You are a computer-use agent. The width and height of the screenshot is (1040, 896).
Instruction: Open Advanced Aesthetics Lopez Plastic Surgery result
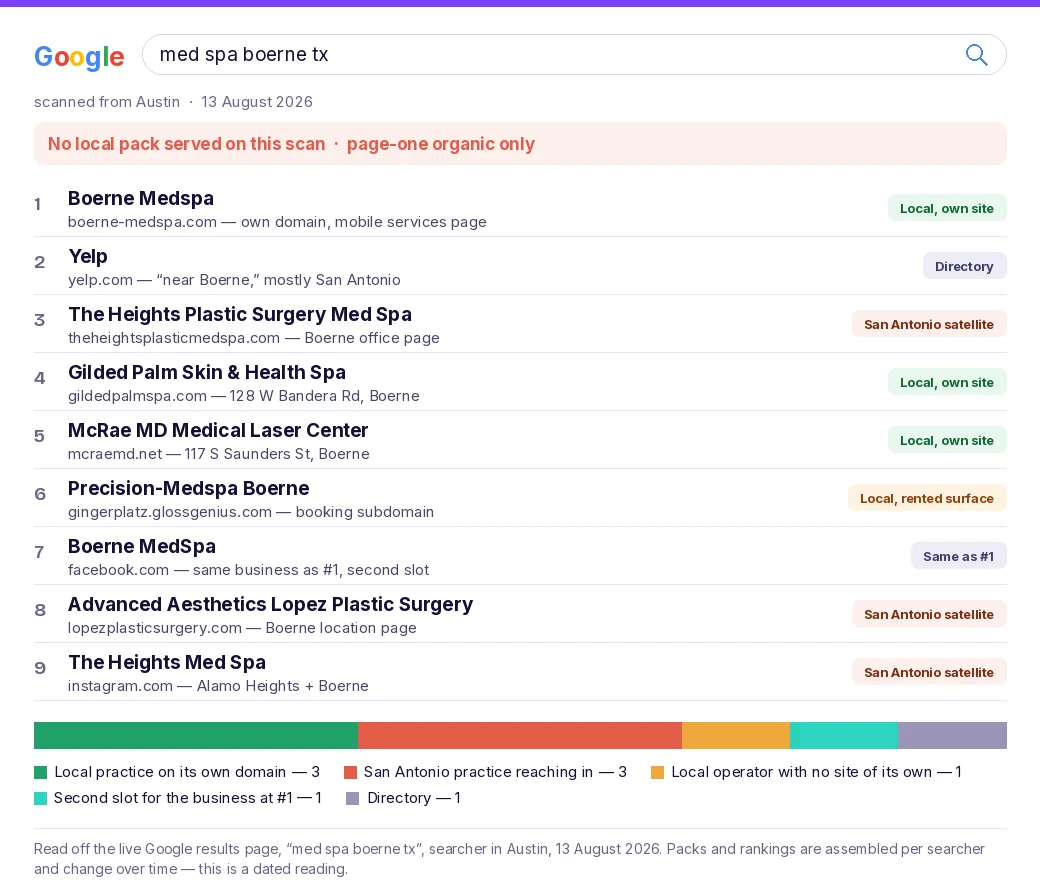[x=270, y=604]
